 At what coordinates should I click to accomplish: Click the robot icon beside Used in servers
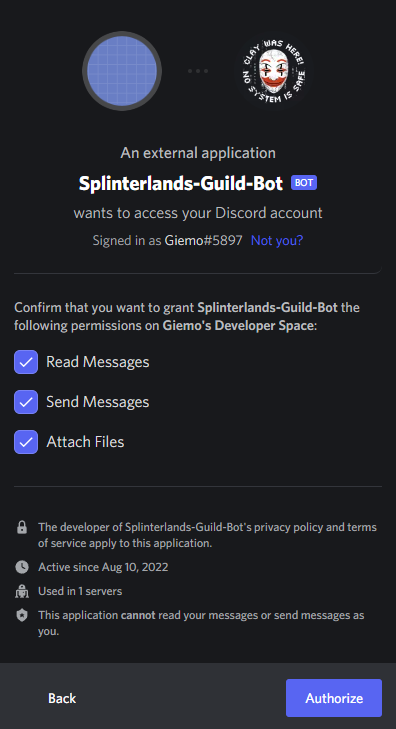tap(22, 591)
